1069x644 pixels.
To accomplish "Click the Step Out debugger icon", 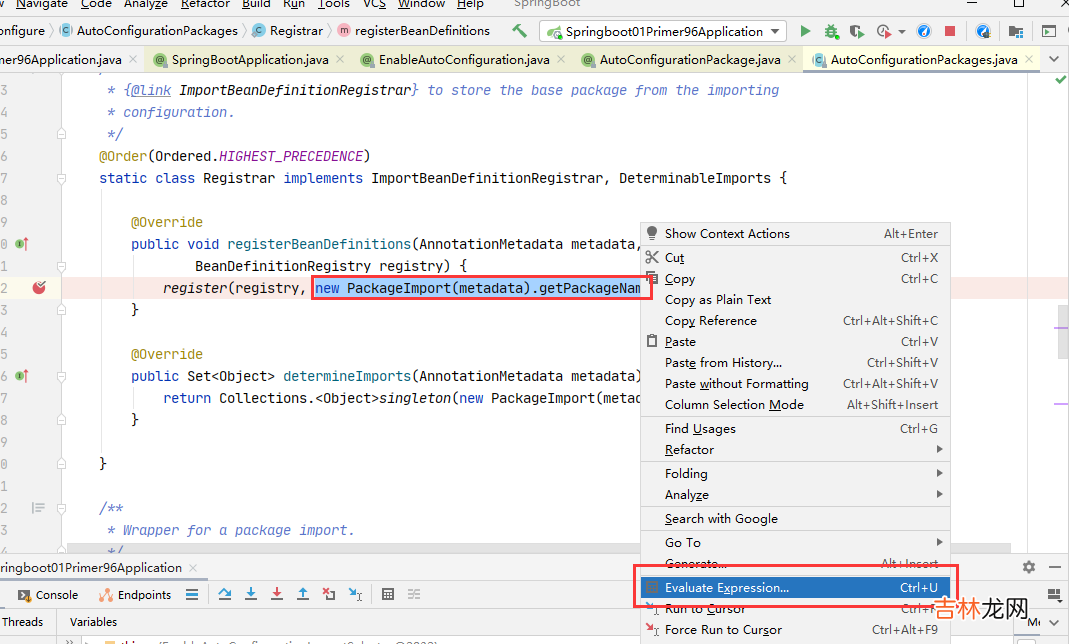I will 303,594.
